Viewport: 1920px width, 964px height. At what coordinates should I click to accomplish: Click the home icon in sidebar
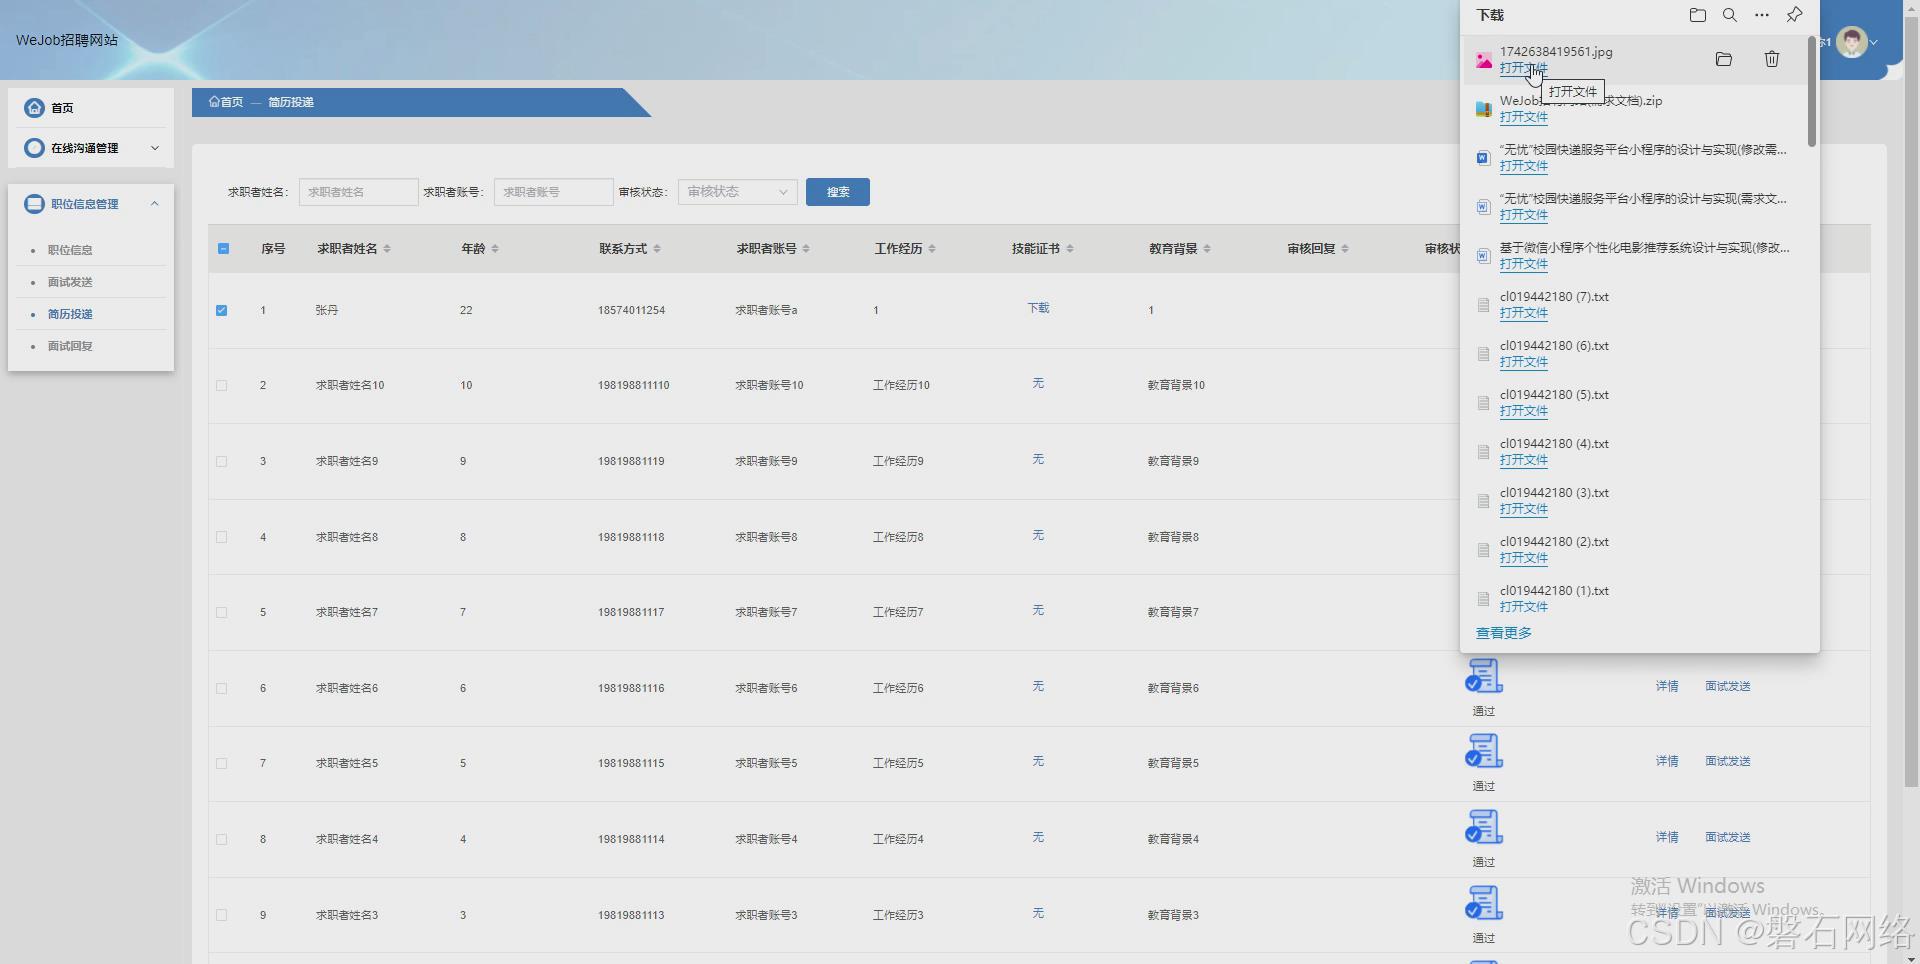click(35, 108)
